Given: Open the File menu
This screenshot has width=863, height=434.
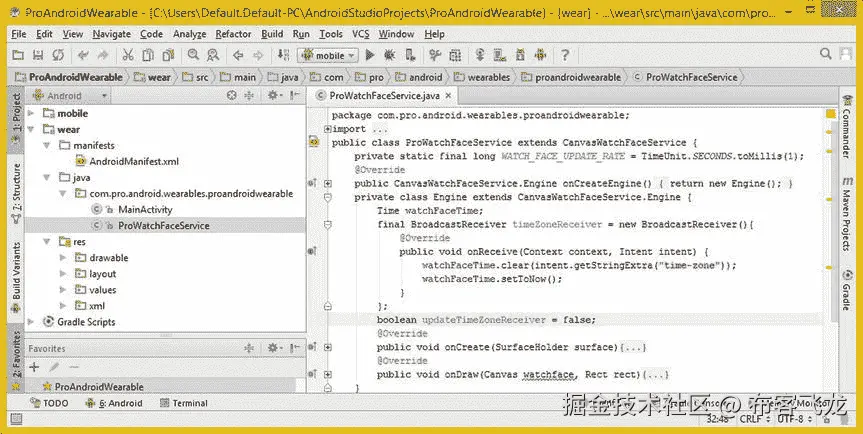Looking at the screenshot, I should [19, 34].
